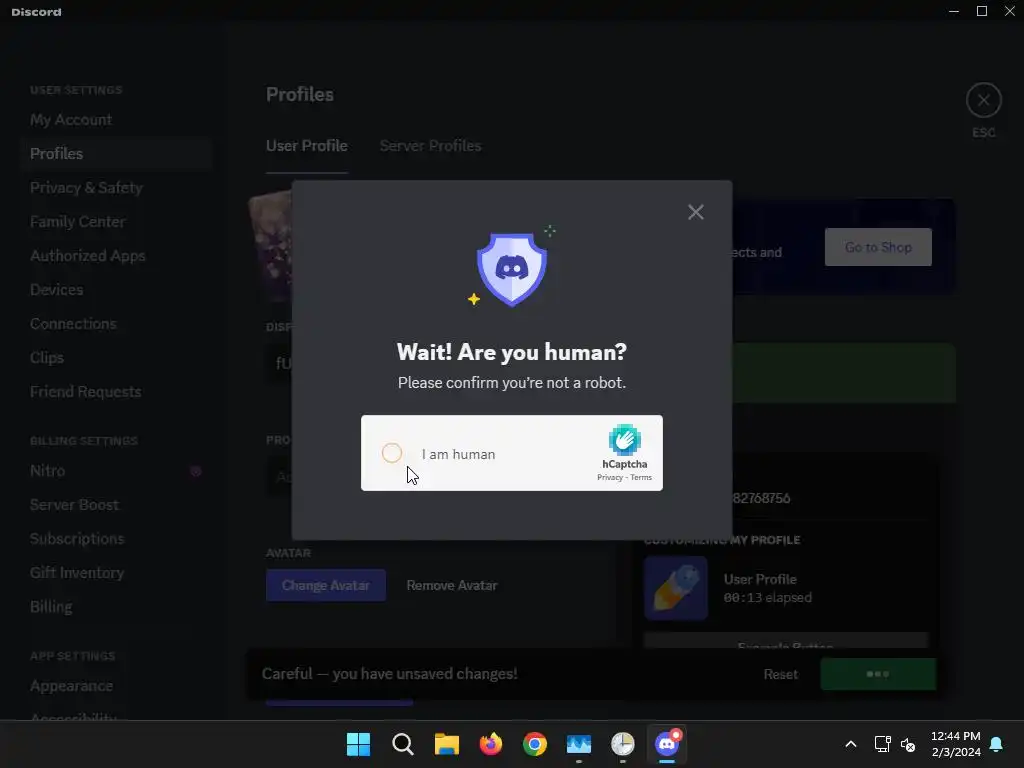Image resolution: width=1024 pixels, height=768 pixels.
Task: Close settings with the ESC circle button
Action: pyautogui.click(x=984, y=101)
